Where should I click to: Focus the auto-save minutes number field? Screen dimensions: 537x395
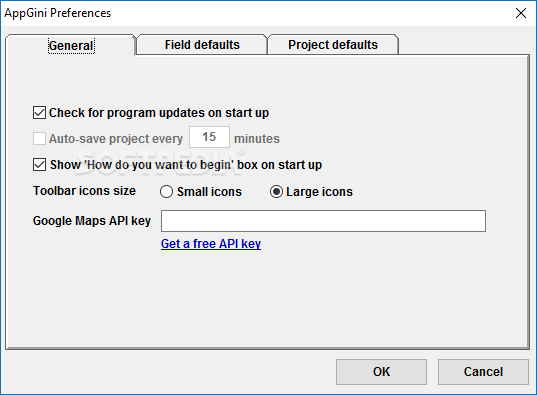(209, 137)
